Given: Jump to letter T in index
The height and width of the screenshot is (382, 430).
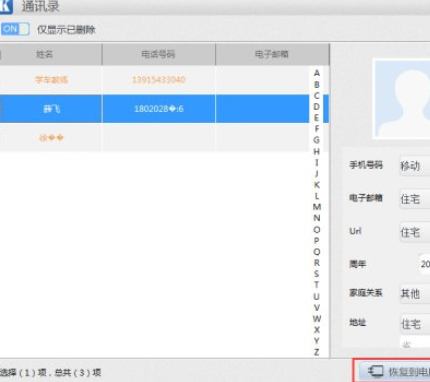Looking at the screenshot, I should (317, 285).
